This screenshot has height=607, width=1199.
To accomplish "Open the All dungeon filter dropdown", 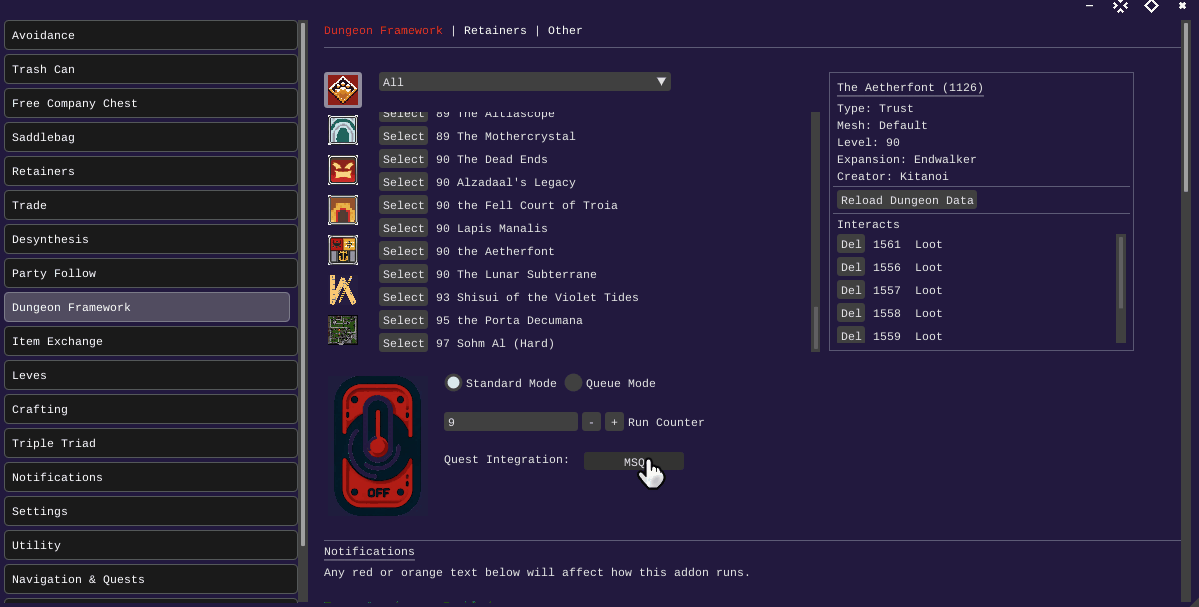I will pyautogui.click(x=524, y=82).
